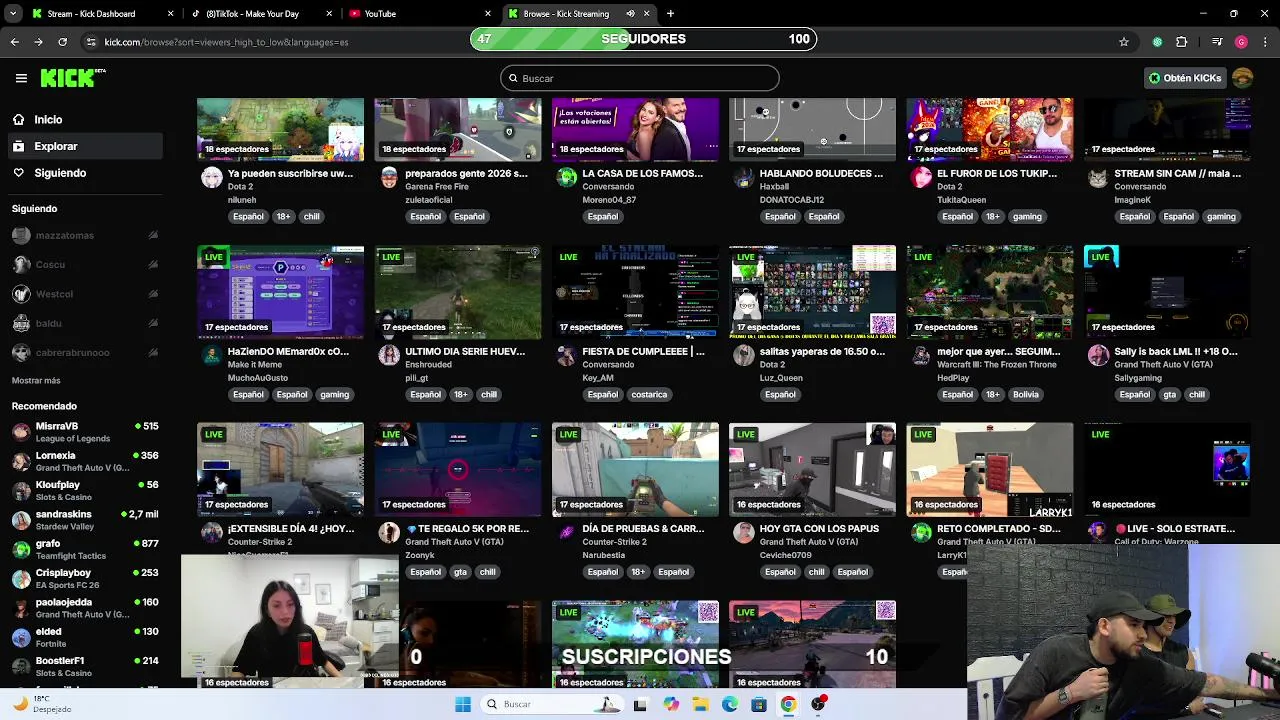Open the weather widget on the taskbar

(x=40, y=704)
